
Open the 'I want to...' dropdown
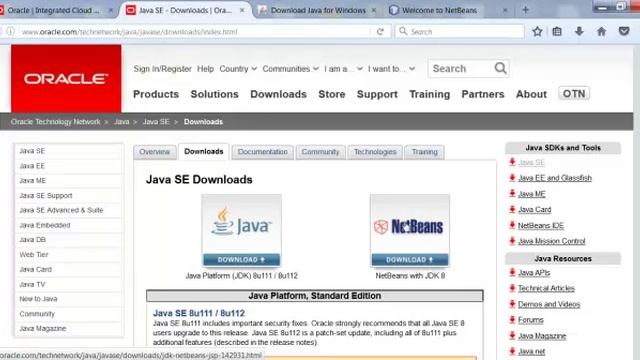point(391,69)
